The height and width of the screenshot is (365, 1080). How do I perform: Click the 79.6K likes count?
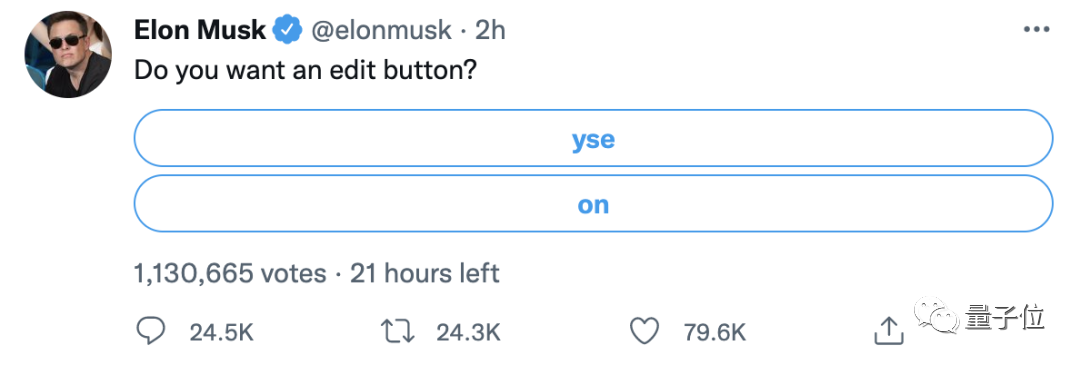715,333
